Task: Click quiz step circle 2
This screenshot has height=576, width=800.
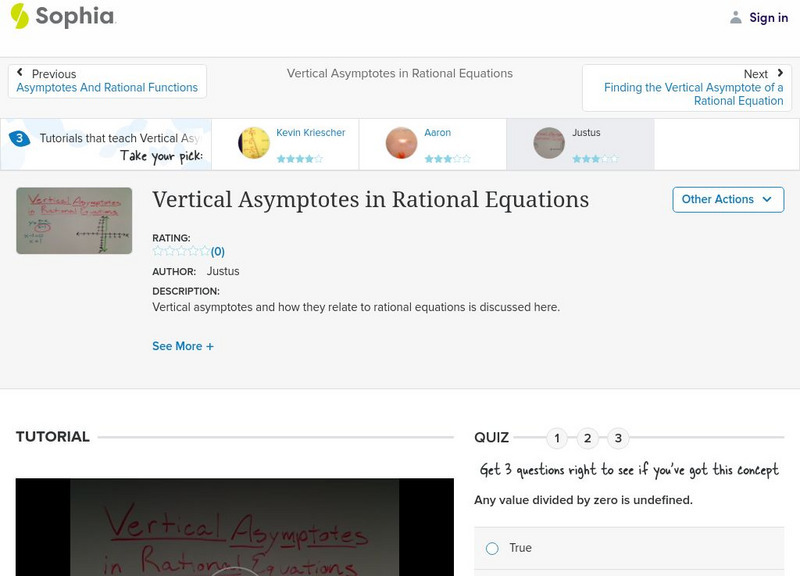Action: 587,437
